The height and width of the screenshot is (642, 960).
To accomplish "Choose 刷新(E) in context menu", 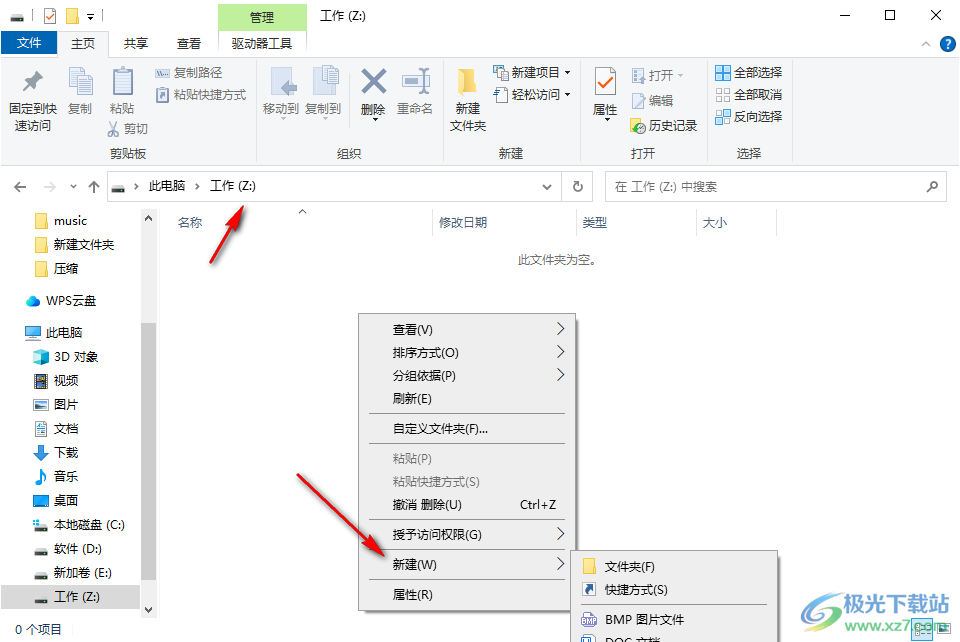I will point(467,399).
